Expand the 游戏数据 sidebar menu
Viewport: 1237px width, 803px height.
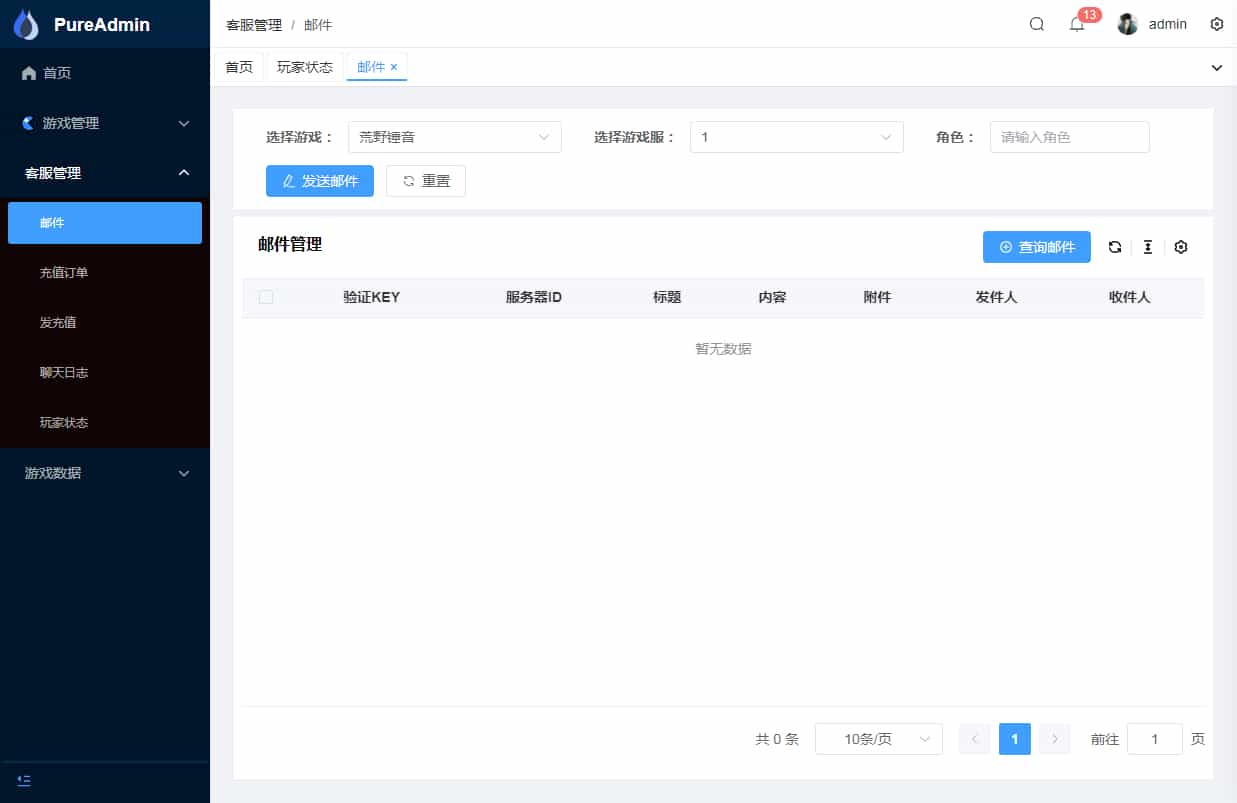(x=105, y=473)
